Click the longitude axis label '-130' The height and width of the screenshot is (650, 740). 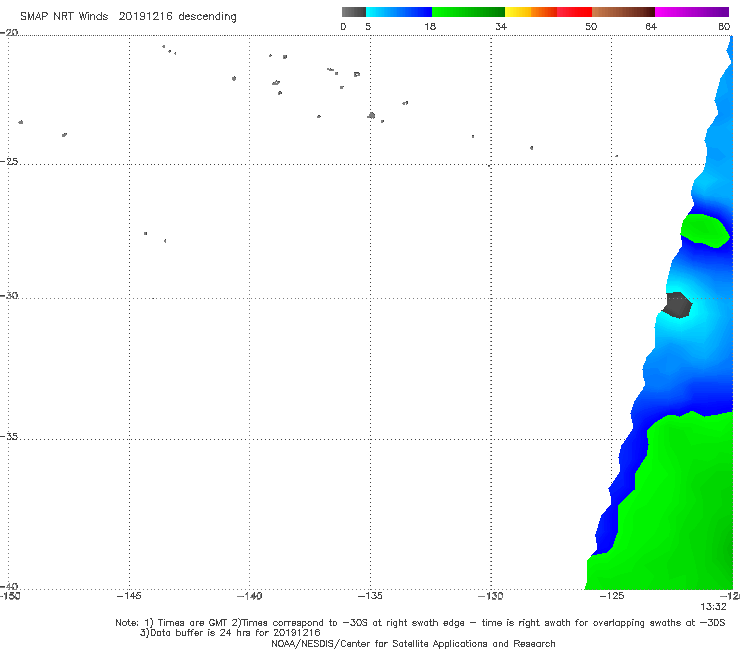click(491, 596)
